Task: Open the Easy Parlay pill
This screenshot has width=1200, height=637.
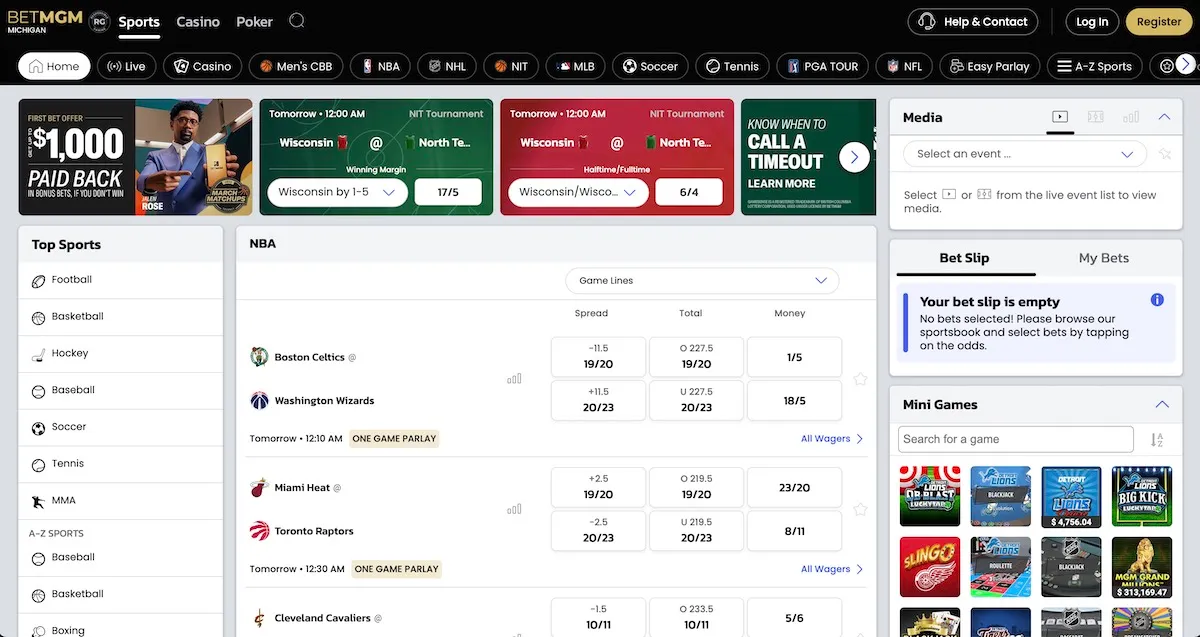Action: pos(989,66)
